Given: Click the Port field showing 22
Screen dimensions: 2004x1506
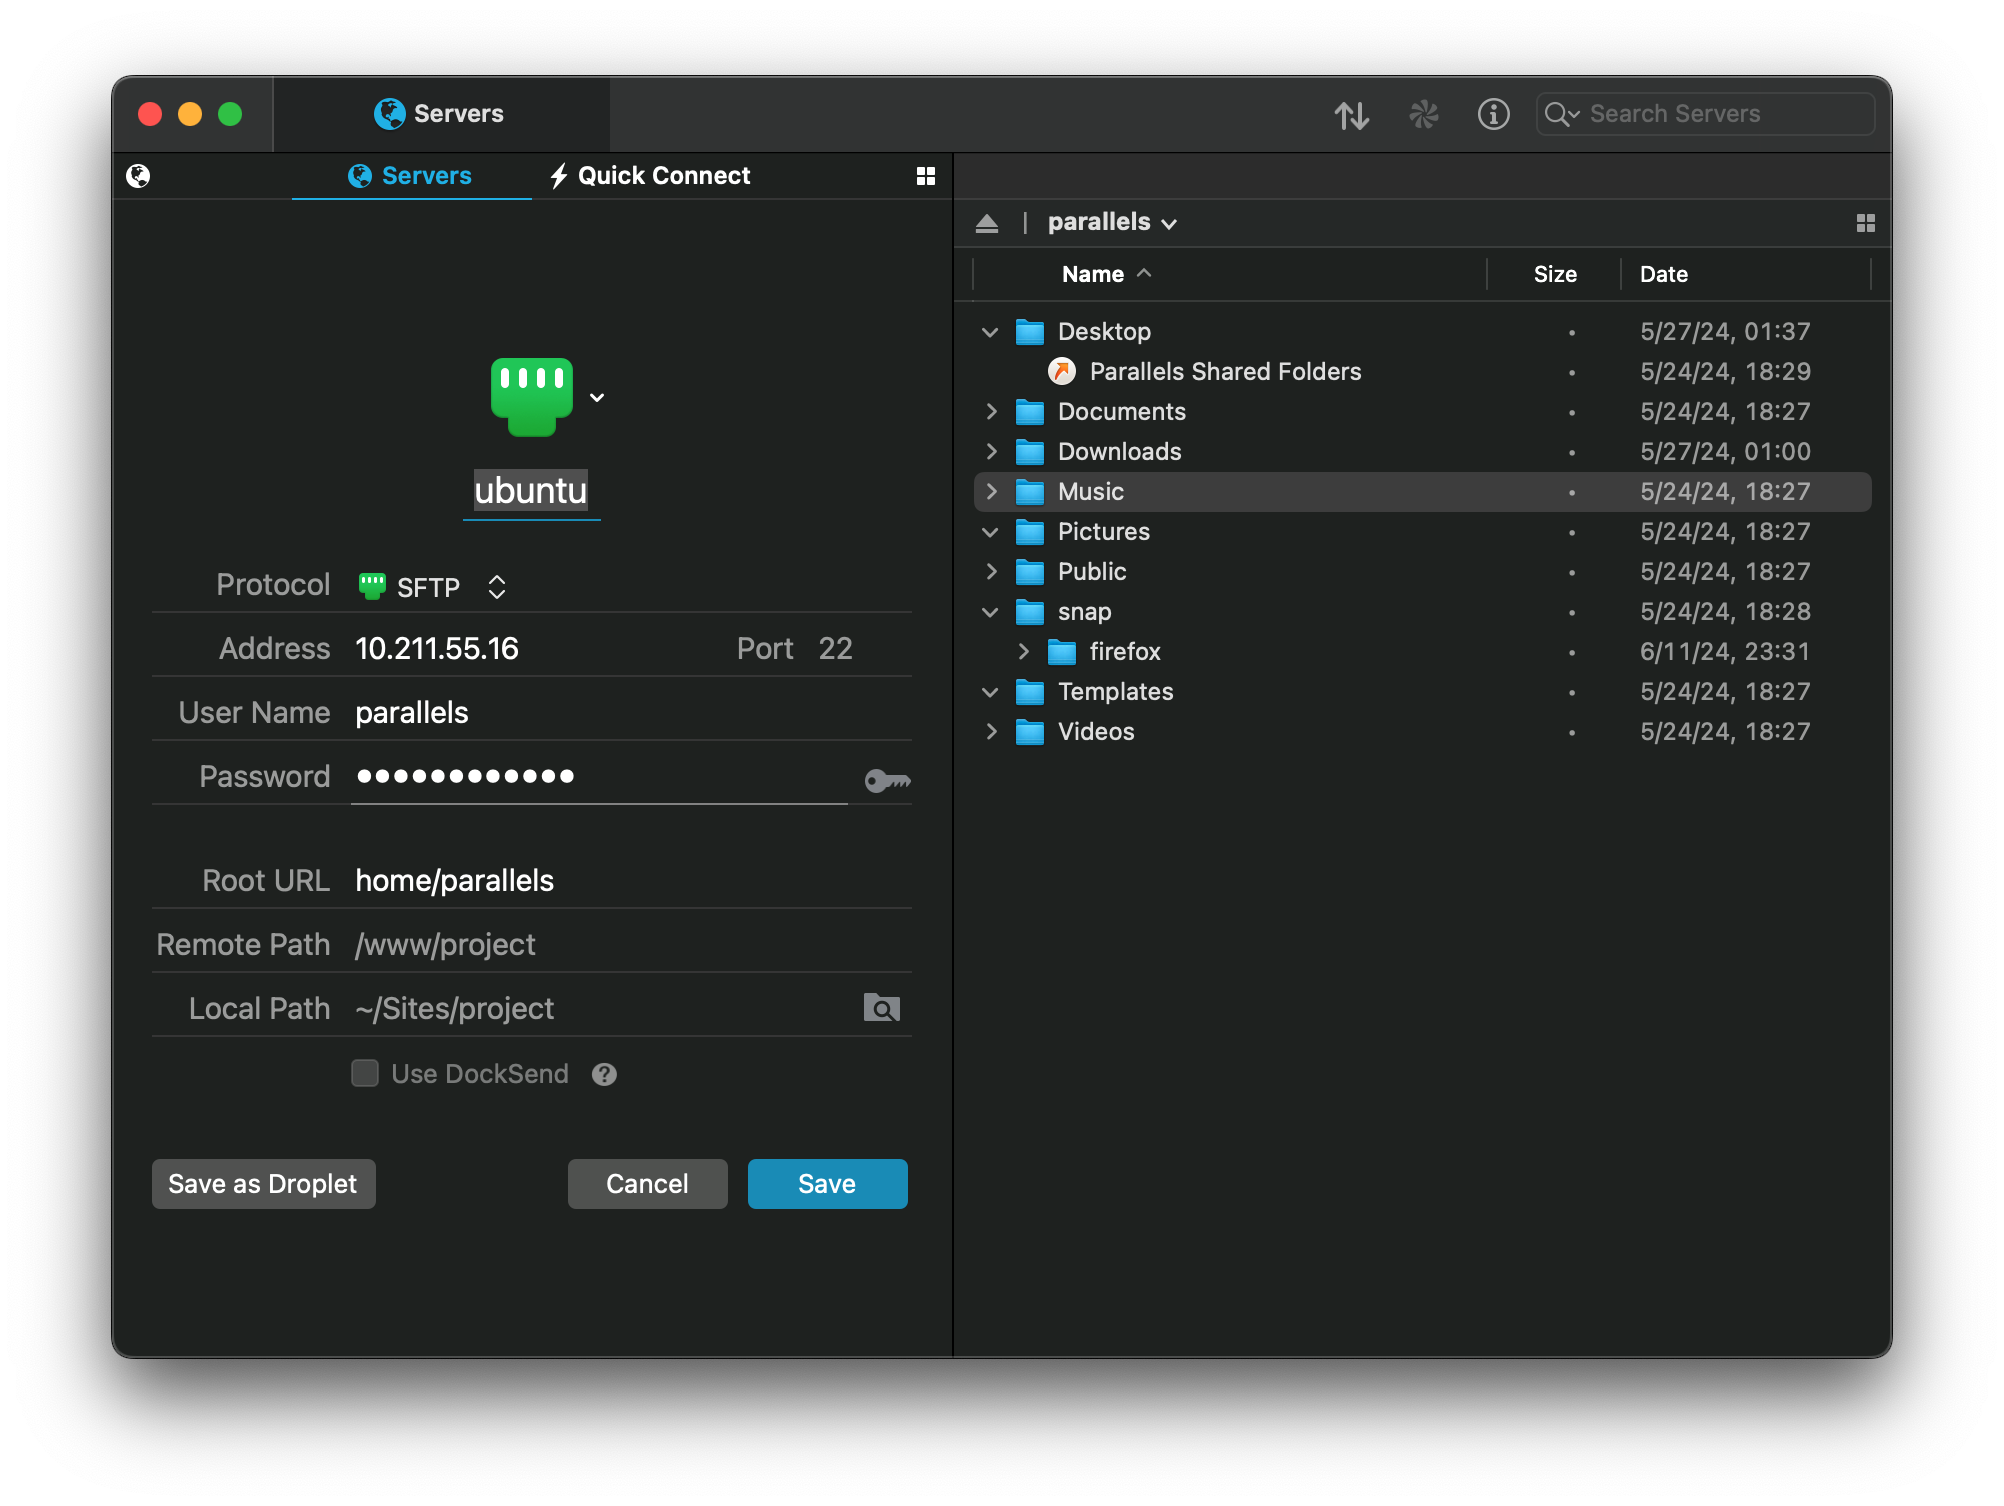Looking at the screenshot, I should coord(836,649).
